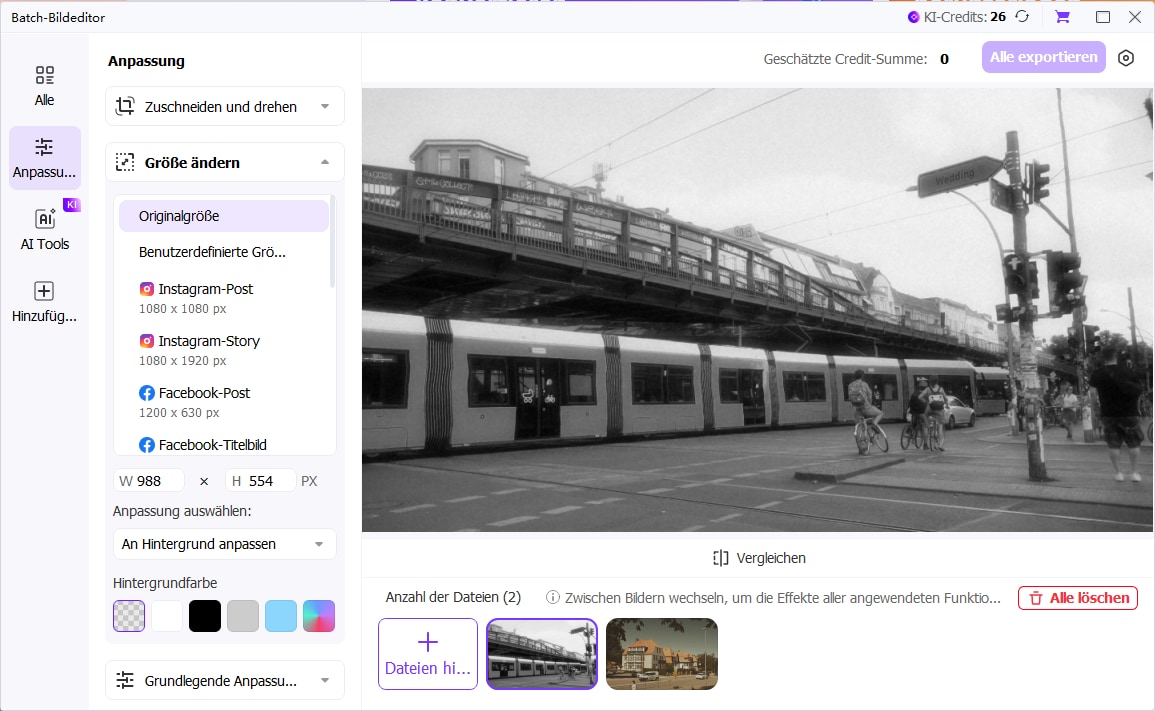Select Originalgröße size preset
Viewport: 1155px width, 711px height.
(224, 216)
